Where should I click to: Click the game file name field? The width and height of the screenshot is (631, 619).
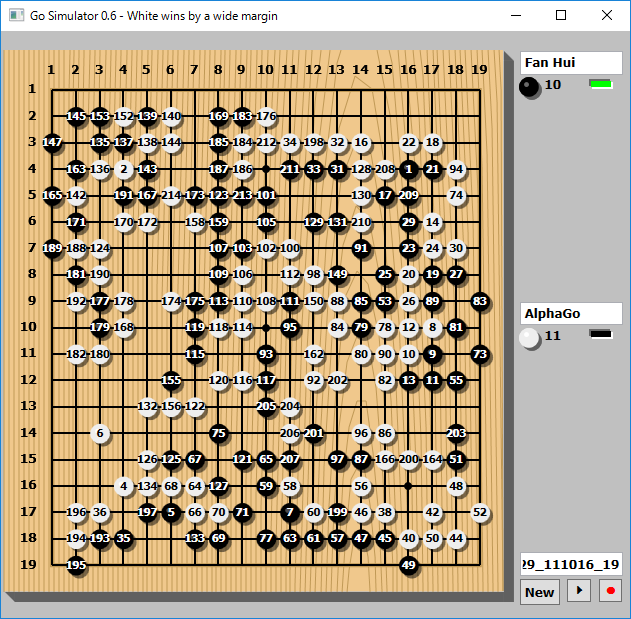point(571,564)
